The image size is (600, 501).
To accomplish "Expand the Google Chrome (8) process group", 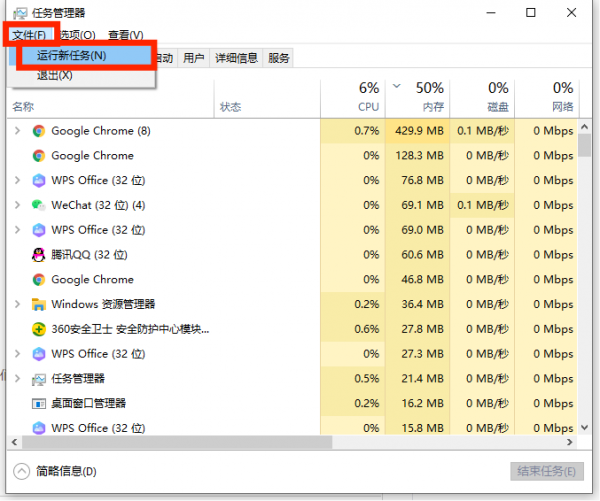I will [17, 131].
